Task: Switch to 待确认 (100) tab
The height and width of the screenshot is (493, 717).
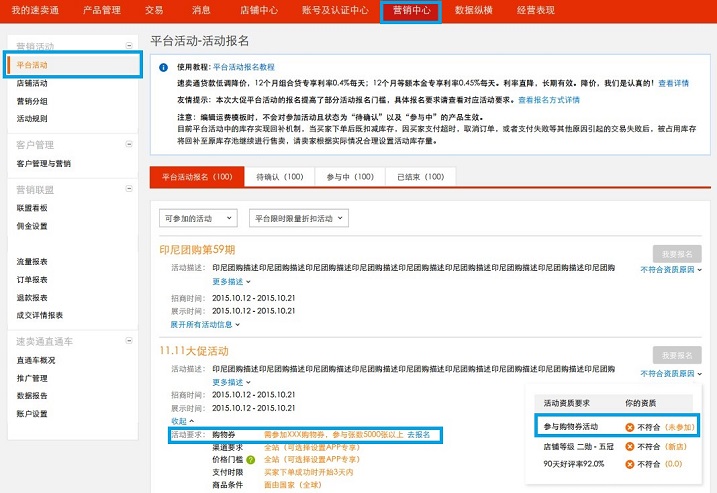Action: coord(280,177)
